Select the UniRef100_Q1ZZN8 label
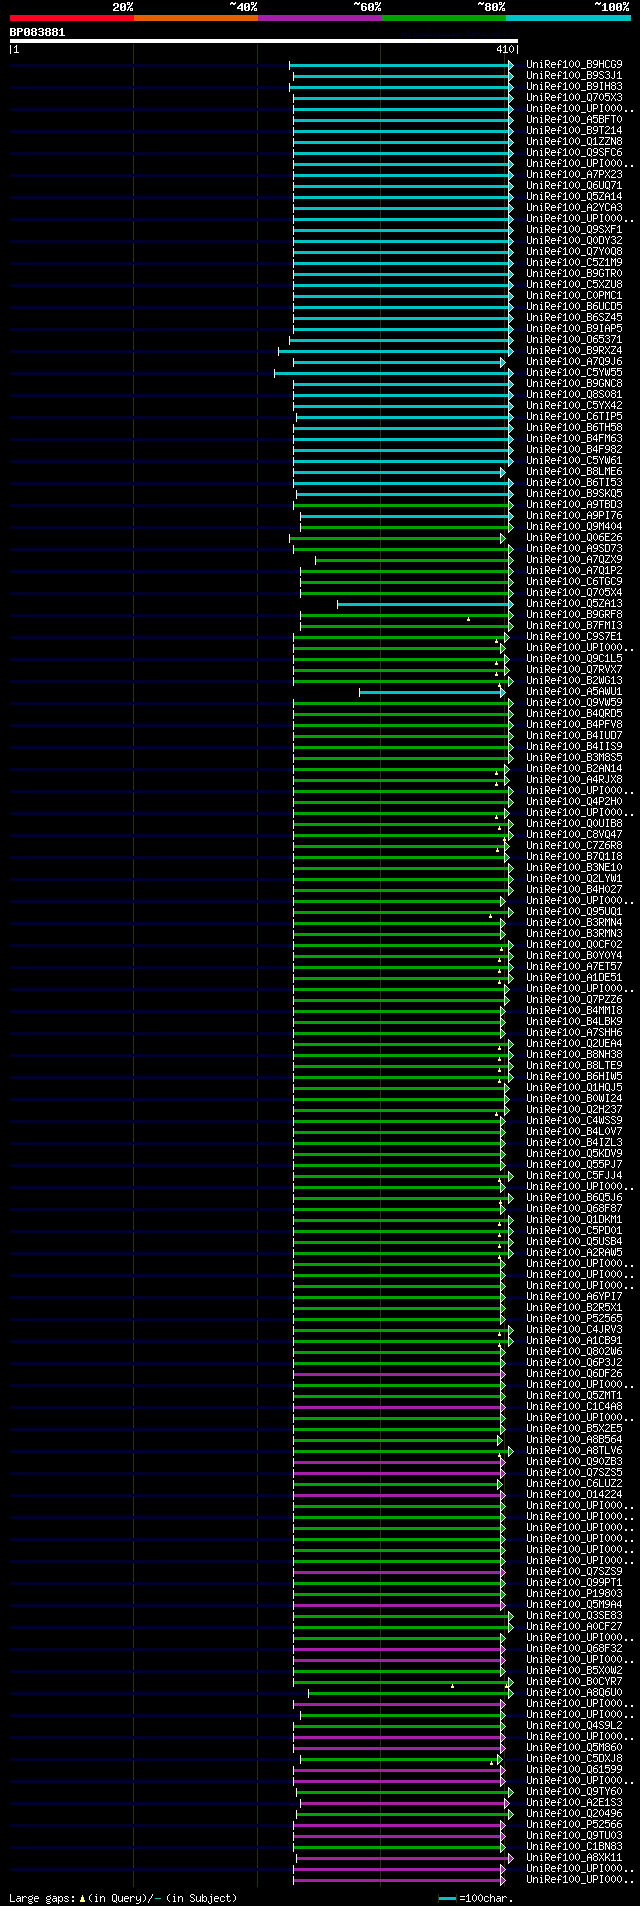This screenshot has width=640, height=1906. (x=574, y=142)
